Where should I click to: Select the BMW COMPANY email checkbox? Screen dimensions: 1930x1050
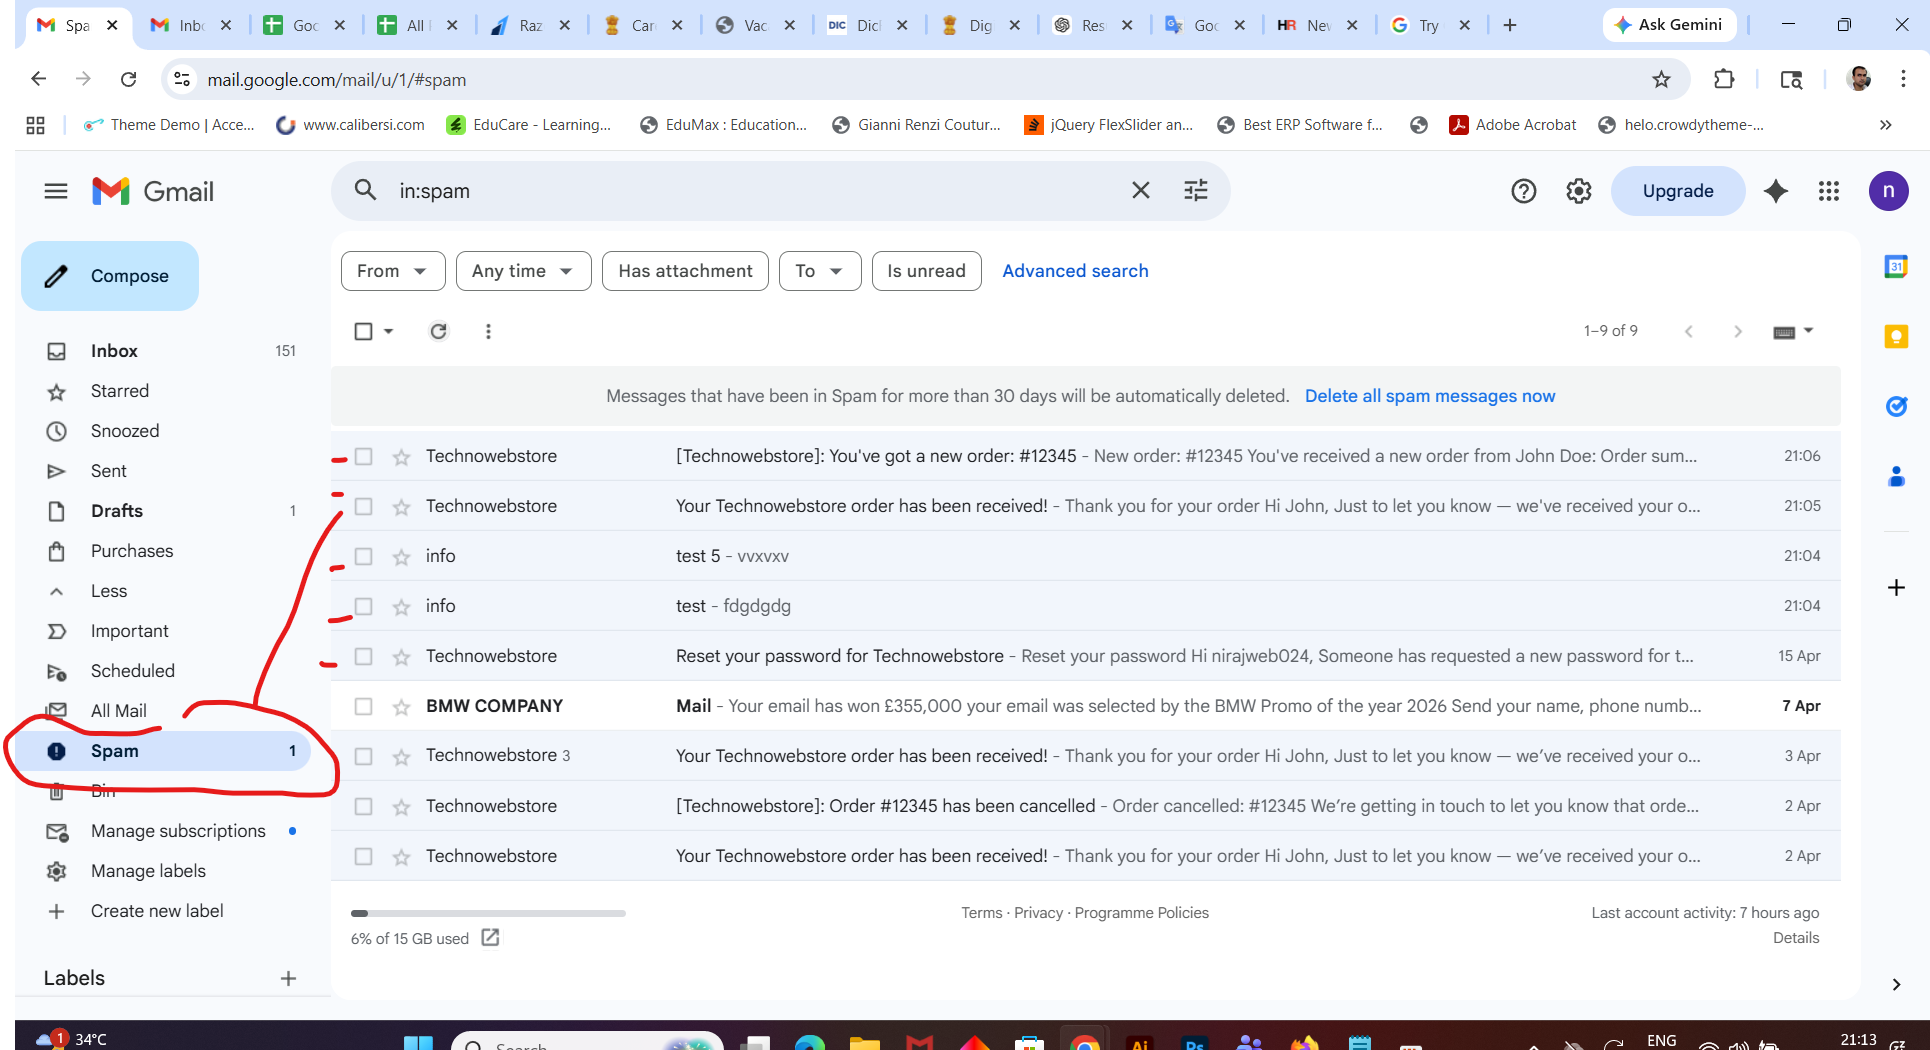364,706
